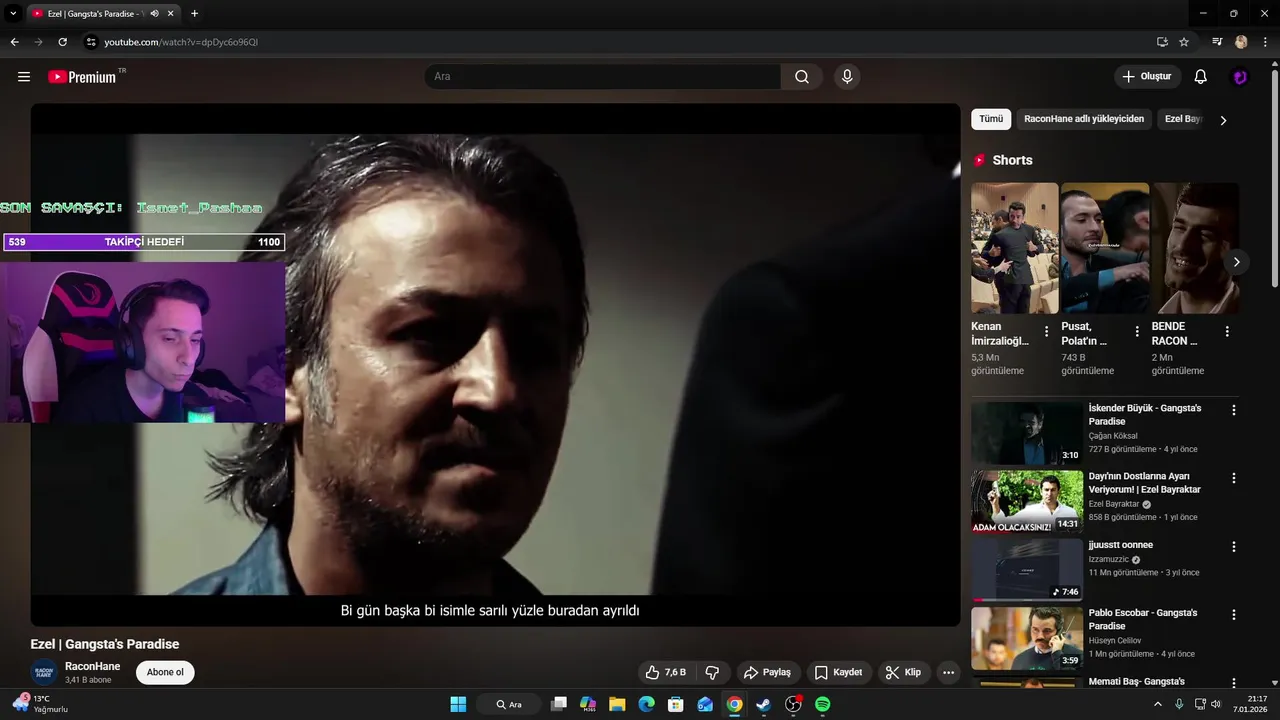Select the Ezel Bay... filter chip
The height and width of the screenshot is (720, 1280).
[1183, 119]
